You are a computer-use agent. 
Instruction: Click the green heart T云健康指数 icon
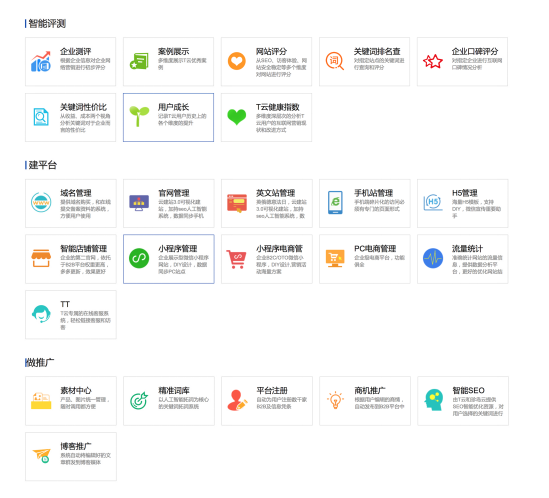coord(237,117)
